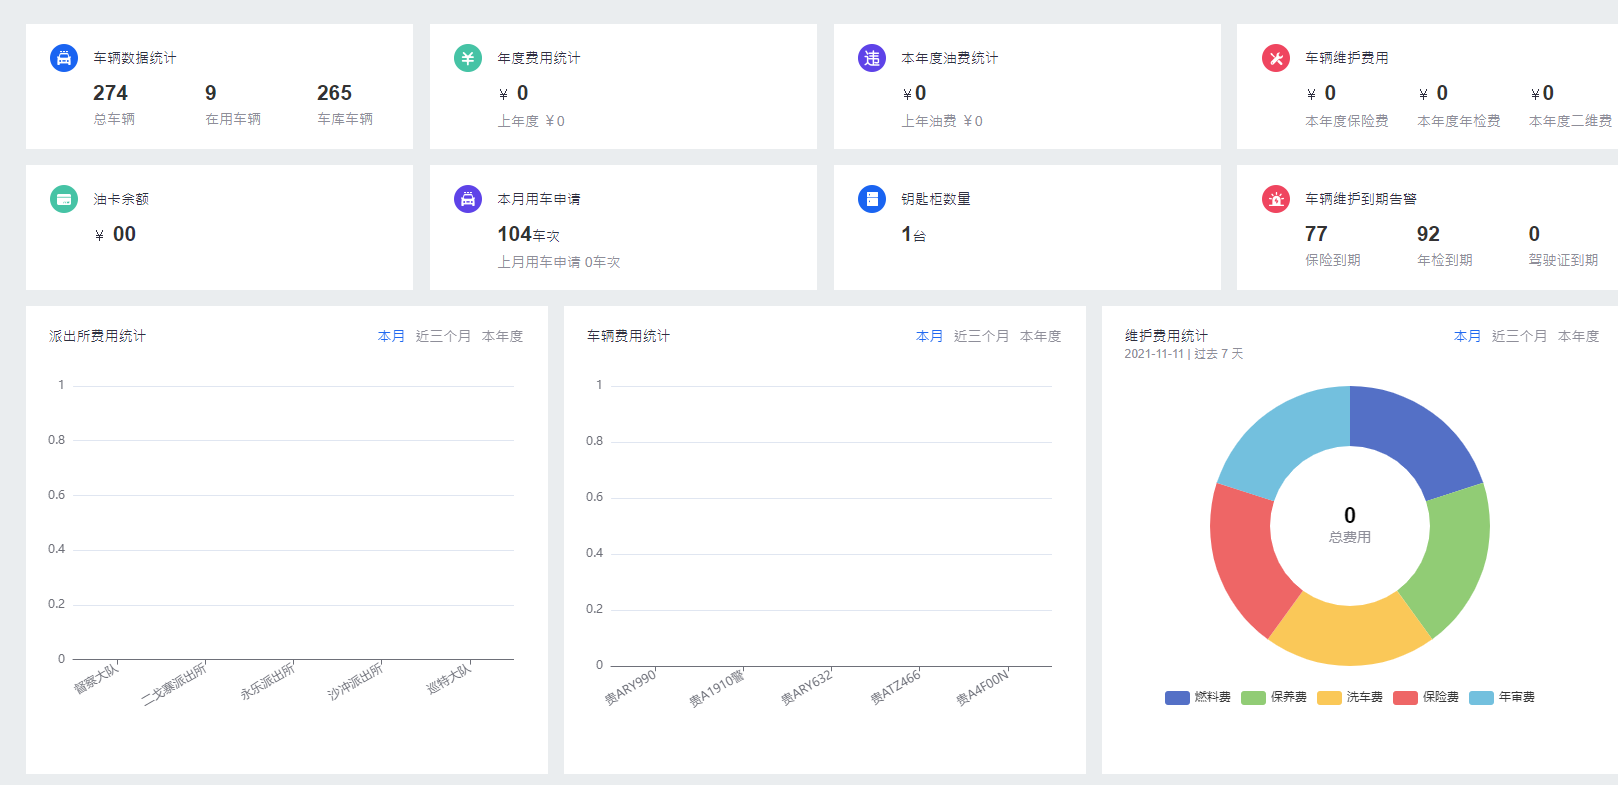Image resolution: width=1618 pixels, height=785 pixels.
Task: Click the blue car icon for 车辆数据统计
Action: (64, 58)
